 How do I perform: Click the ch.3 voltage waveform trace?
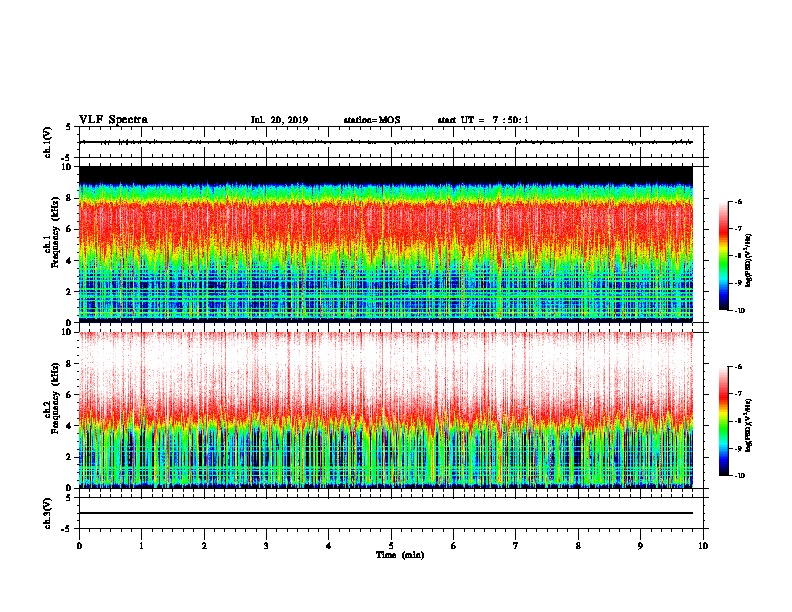tap(386, 513)
